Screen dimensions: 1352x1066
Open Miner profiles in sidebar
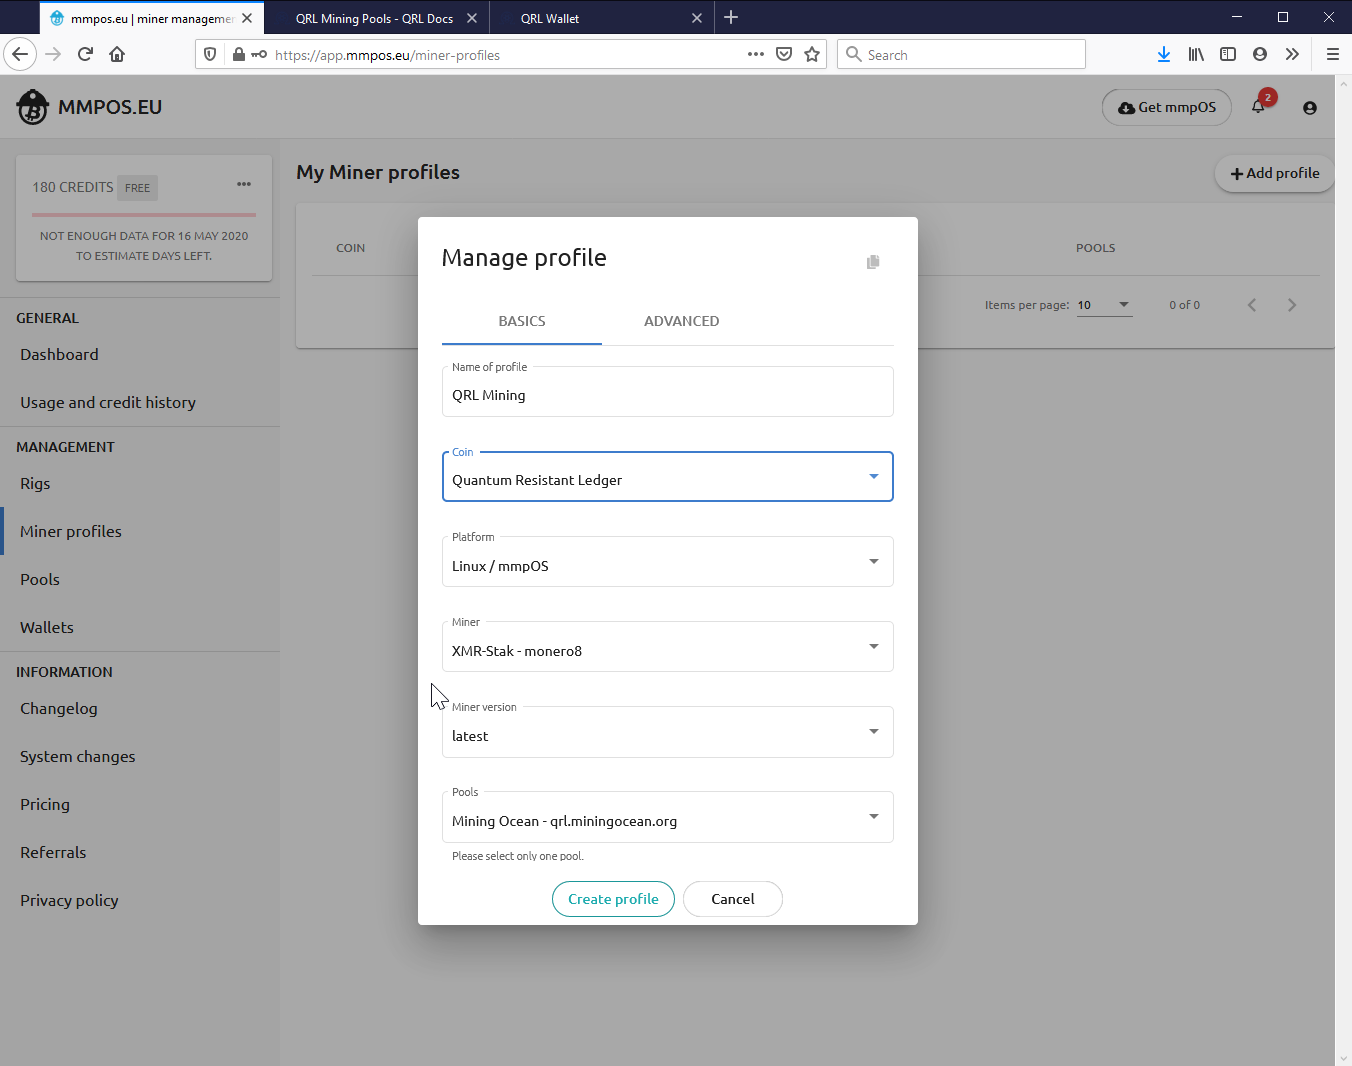71,532
